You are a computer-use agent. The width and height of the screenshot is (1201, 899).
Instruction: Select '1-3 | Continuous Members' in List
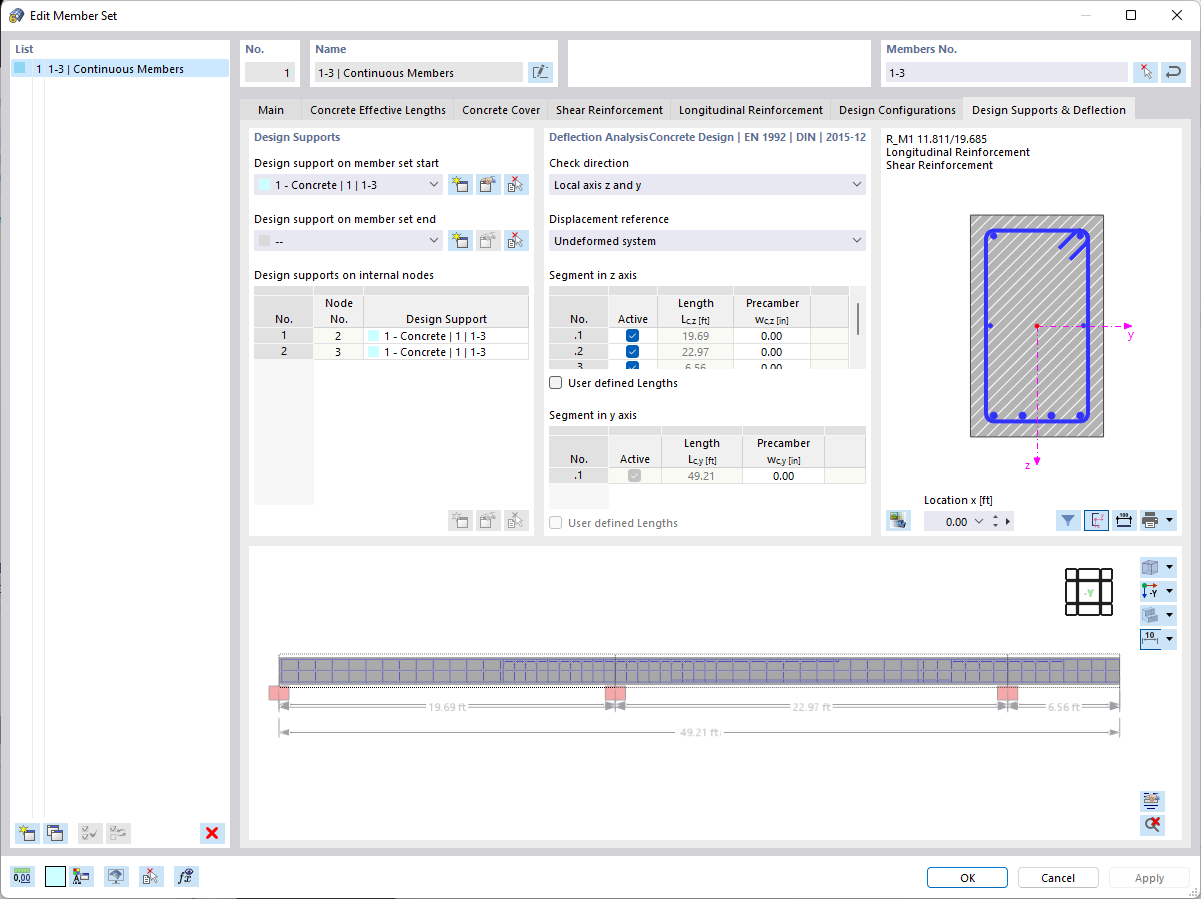point(120,69)
